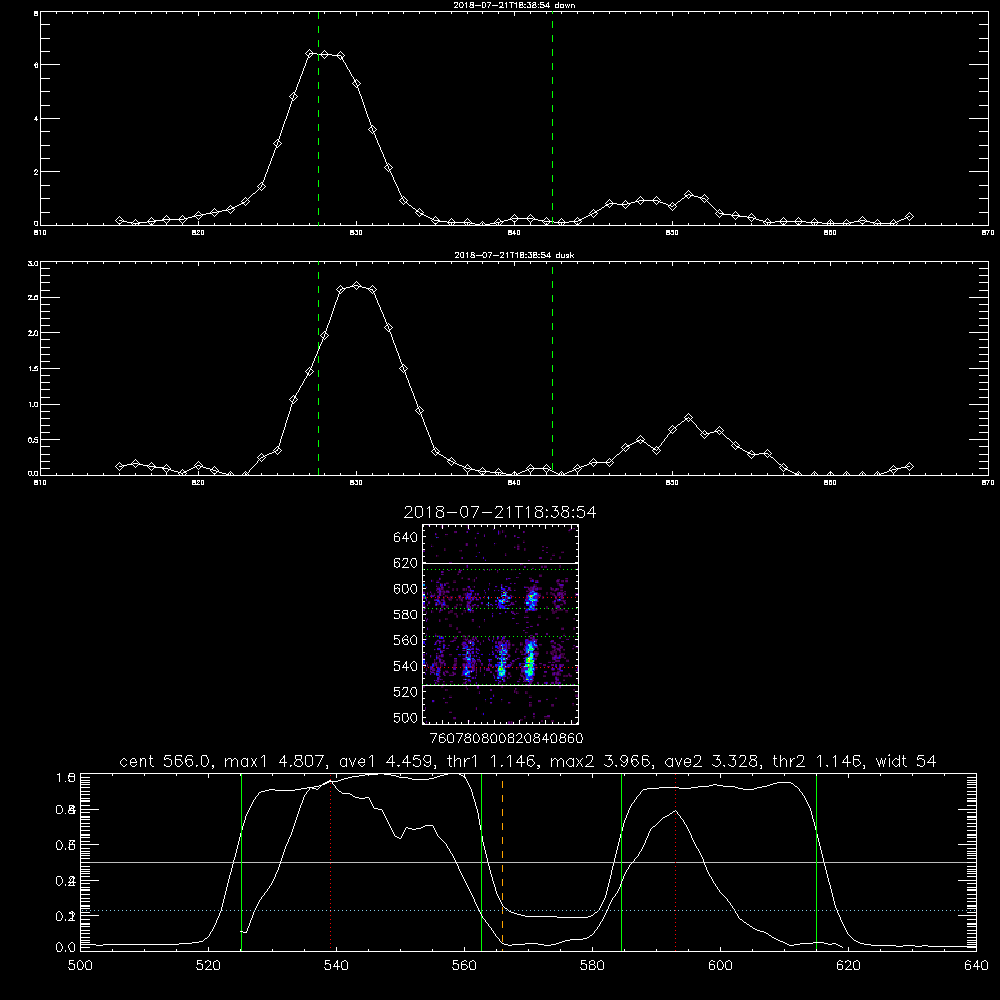Click the bottom plot x-axis label 620
Image resolution: width=1000 pixels, height=1000 pixels.
pyautogui.click(x=848, y=966)
